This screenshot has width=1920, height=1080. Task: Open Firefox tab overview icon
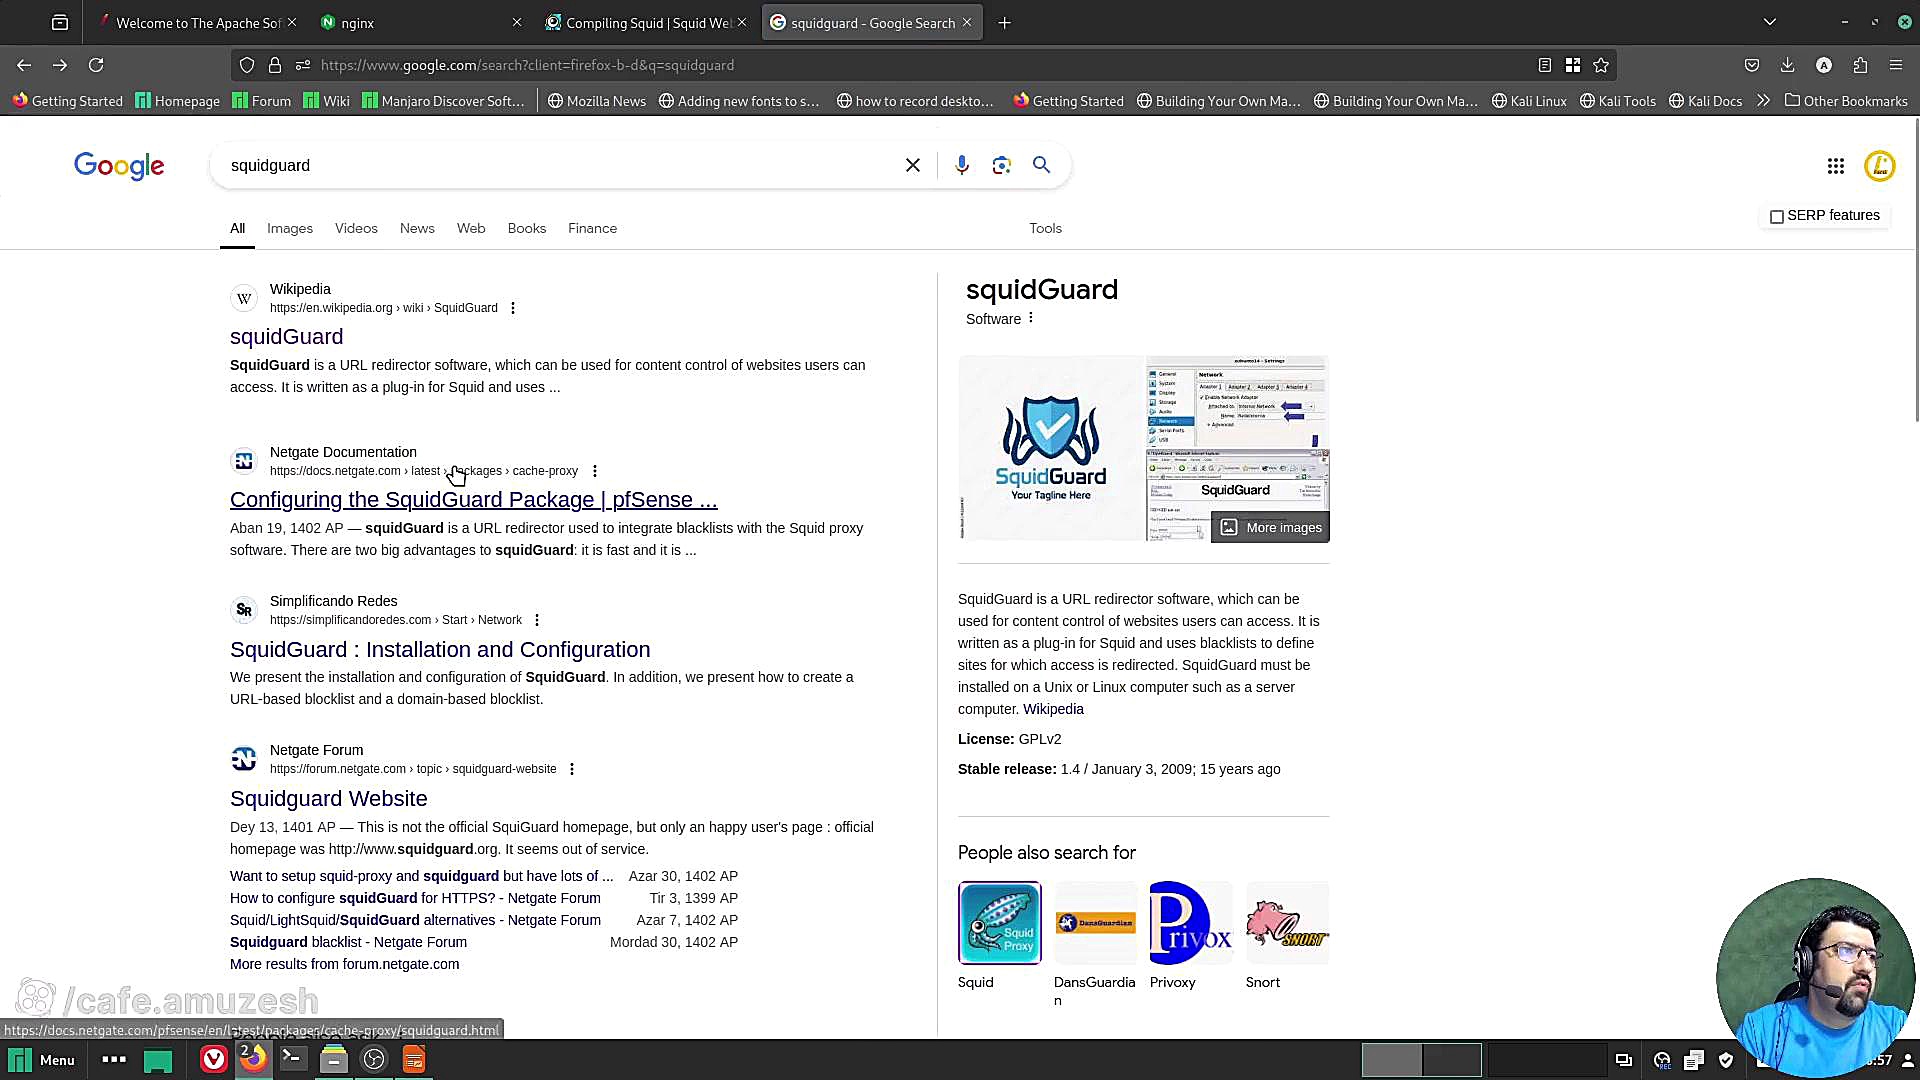point(60,22)
